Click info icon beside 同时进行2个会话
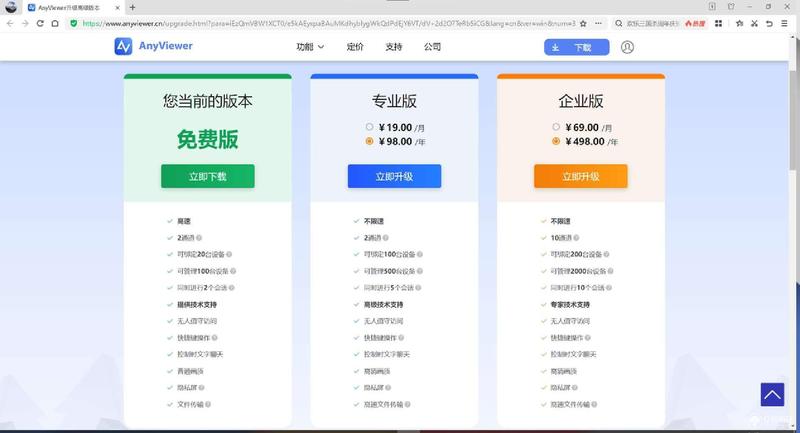Viewport: 800px width, 433px height. click(x=231, y=288)
